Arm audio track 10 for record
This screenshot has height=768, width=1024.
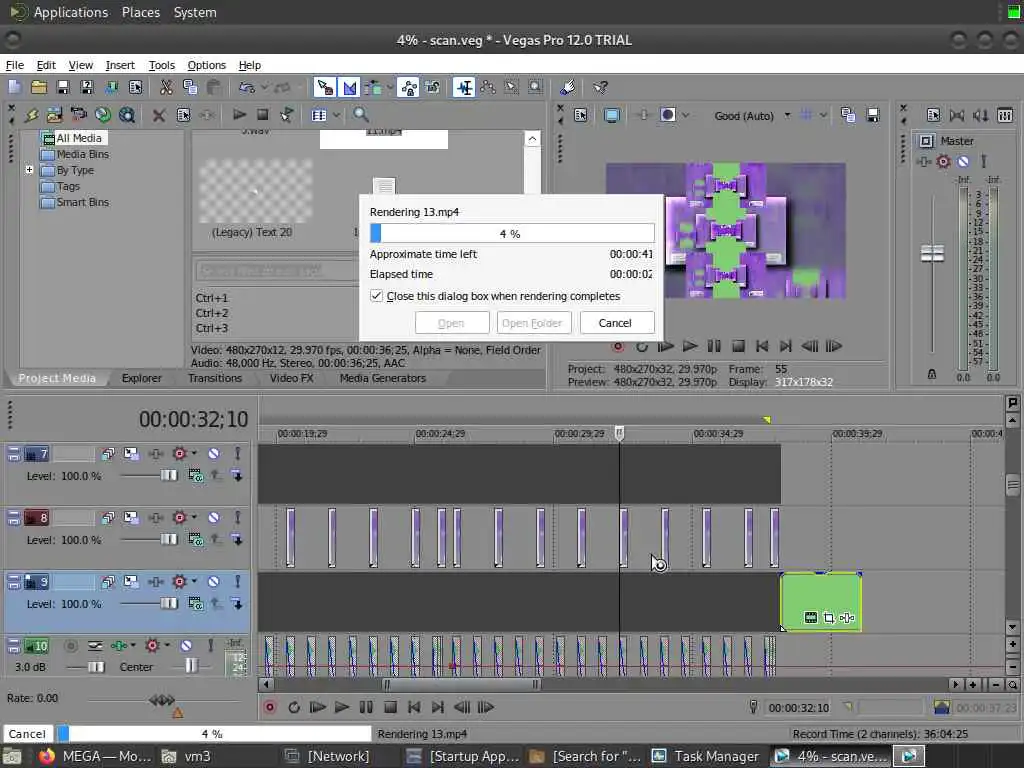pos(71,646)
